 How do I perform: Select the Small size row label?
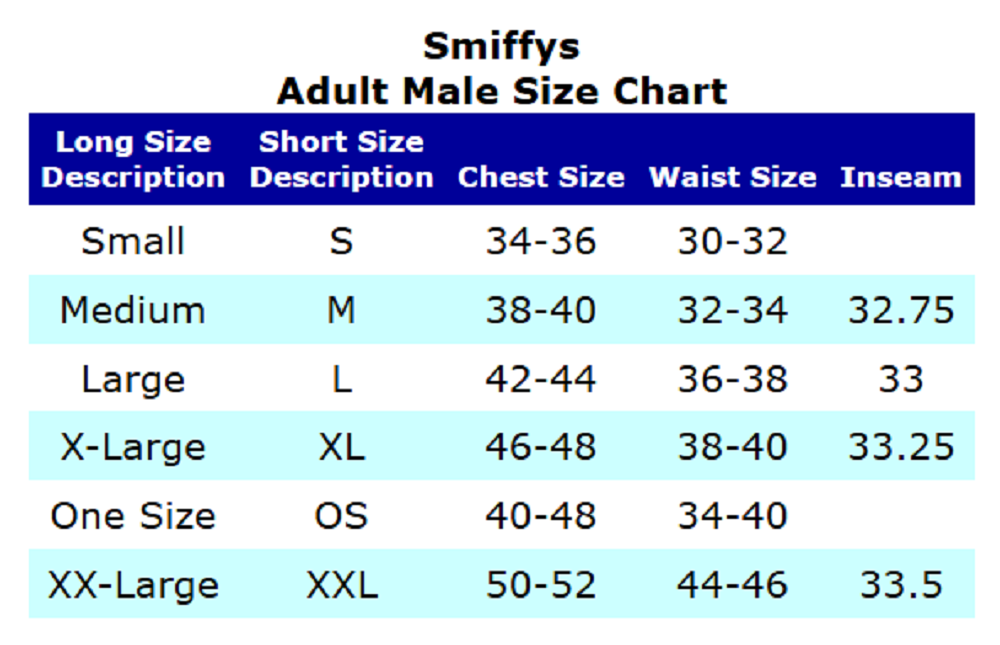(133, 241)
